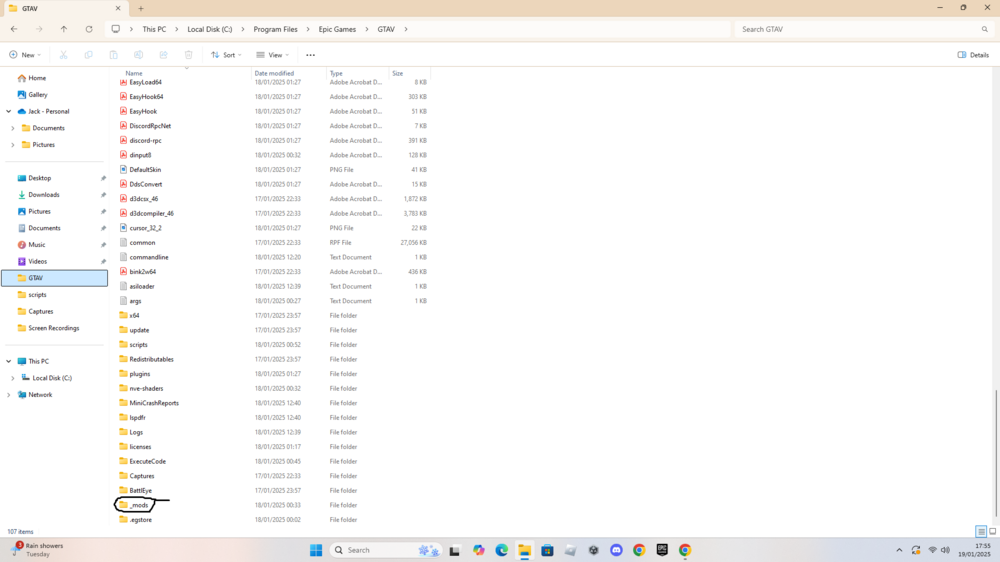Click the Back navigation arrow

[14, 29]
